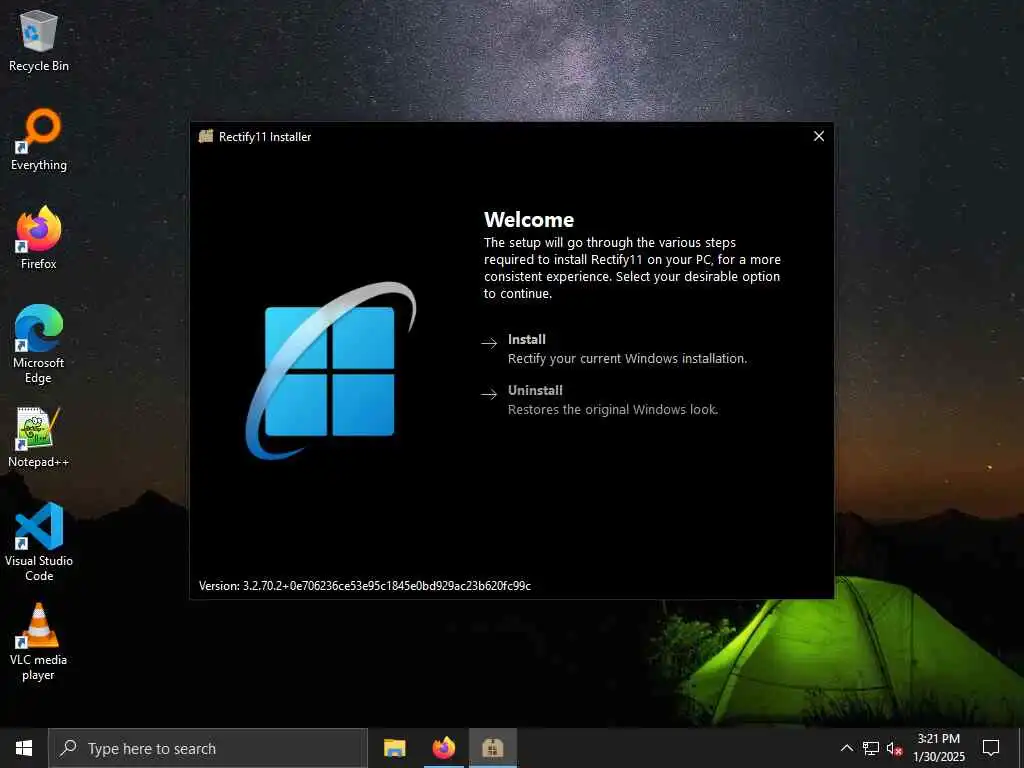Click the version string at bottom of installer
Image resolution: width=1024 pixels, height=768 pixels.
click(364, 586)
